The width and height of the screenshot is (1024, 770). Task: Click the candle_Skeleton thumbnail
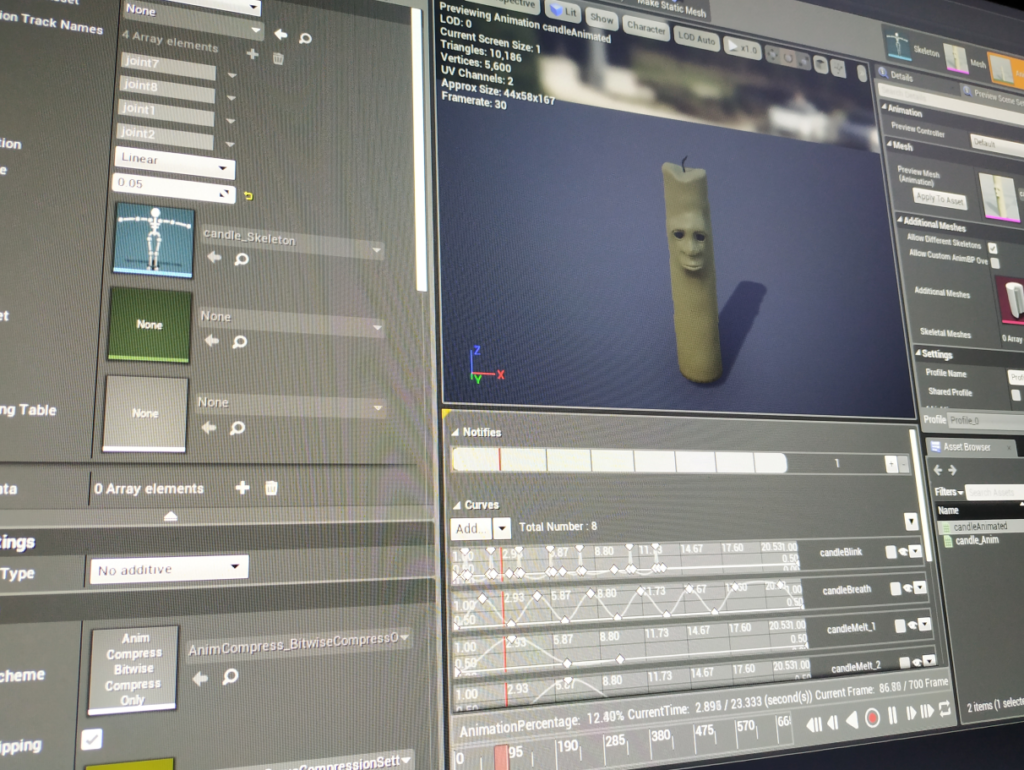pyautogui.click(x=154, y=240)
